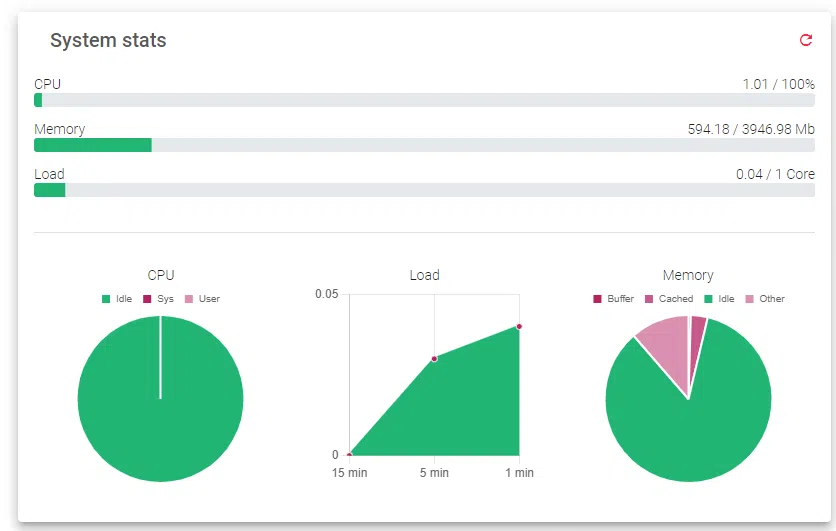Toggle the Idle legend in CPU chart
The width and height of the screenshot is (836, 531).
click(x=117, y=299)
